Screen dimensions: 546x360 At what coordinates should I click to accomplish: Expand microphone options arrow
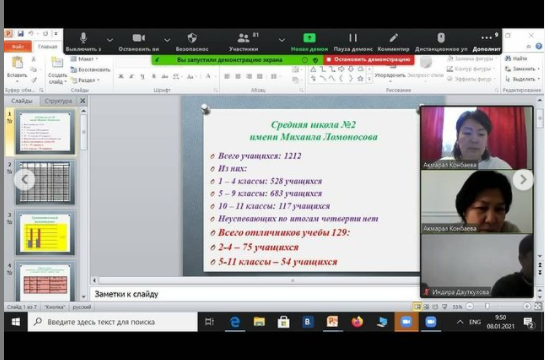(110, 40)
